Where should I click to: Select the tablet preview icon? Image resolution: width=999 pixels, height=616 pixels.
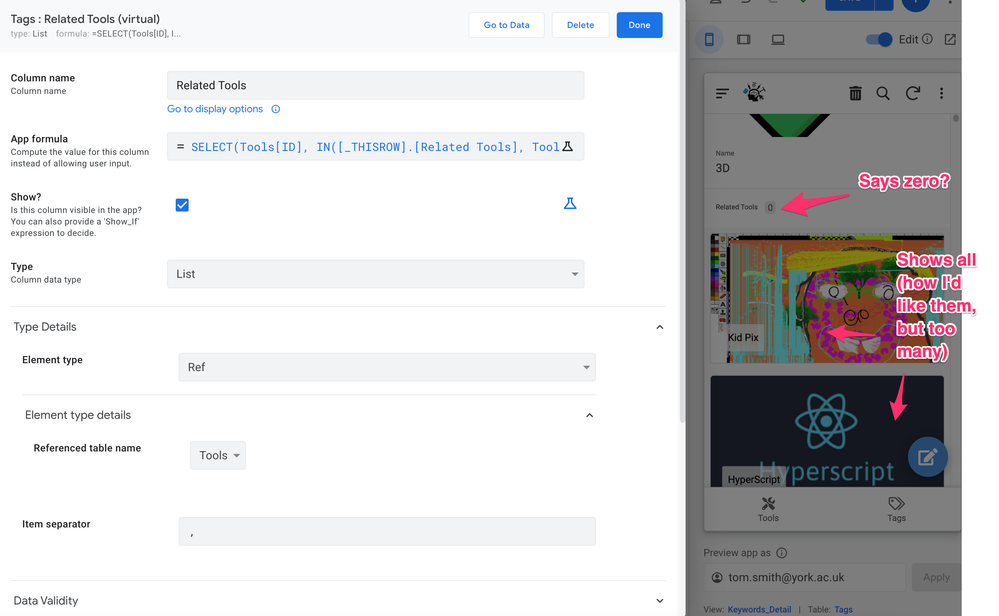click(744, 39)
